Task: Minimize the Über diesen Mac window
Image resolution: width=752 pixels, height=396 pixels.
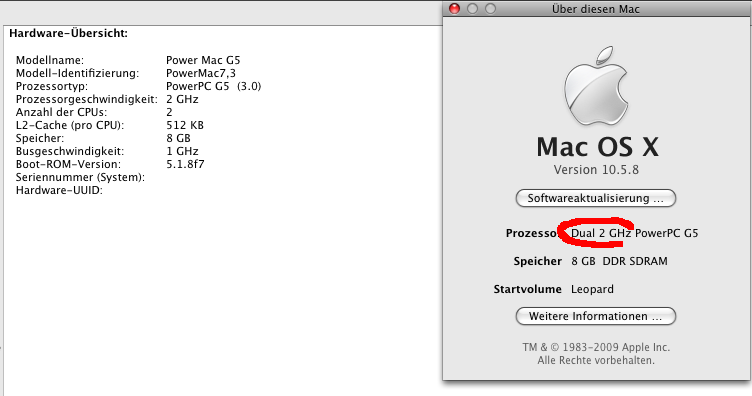Action: (x=472, y=9)
